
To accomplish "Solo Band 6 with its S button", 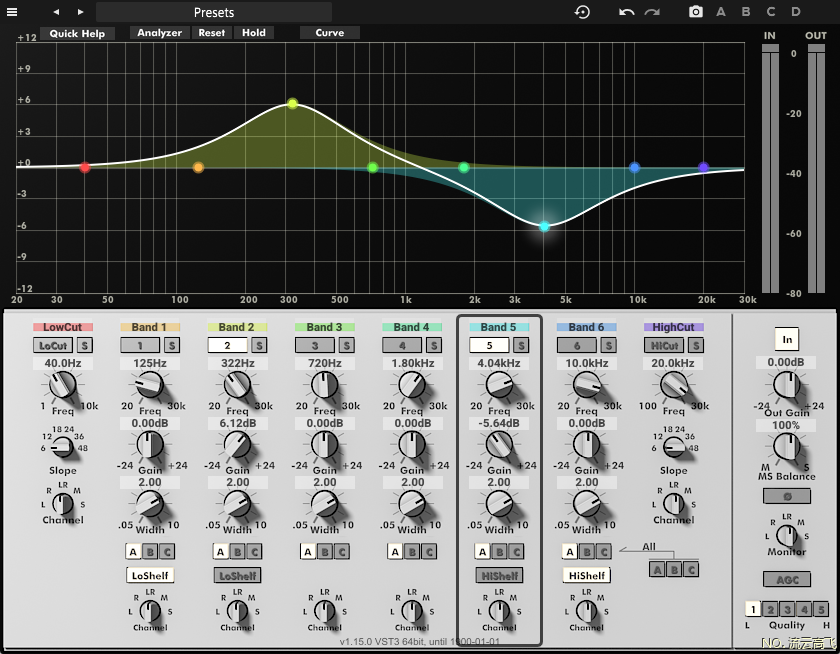I will pos(609,345).
